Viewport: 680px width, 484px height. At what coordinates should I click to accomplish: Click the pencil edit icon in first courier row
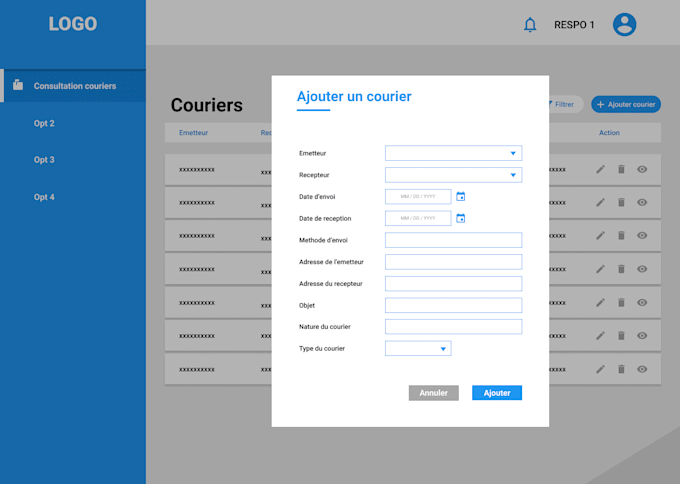coord(600,169)
